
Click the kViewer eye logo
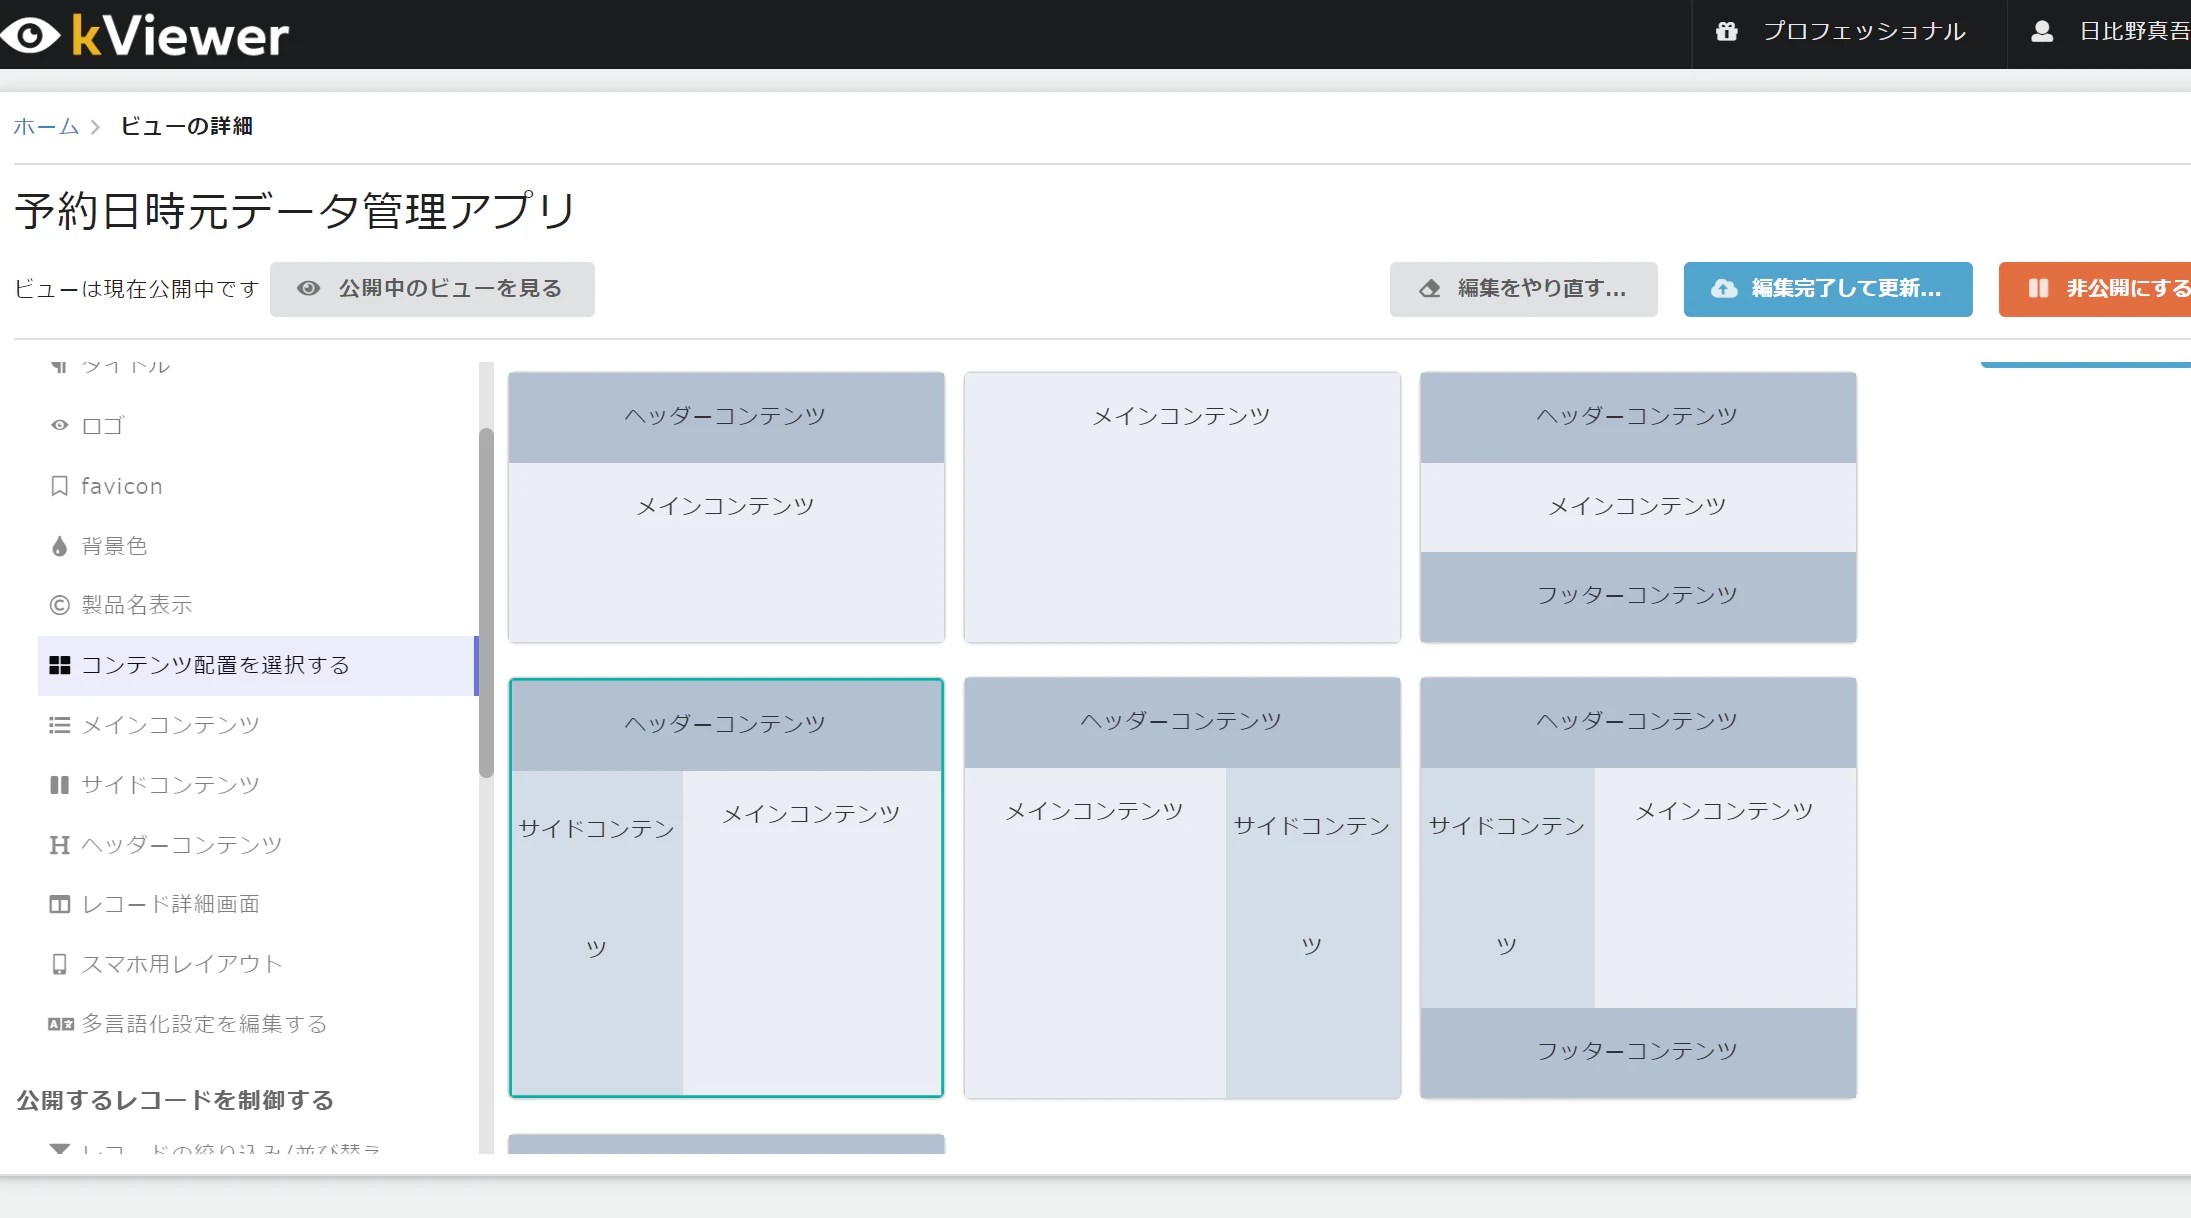[x=32, y=35]
